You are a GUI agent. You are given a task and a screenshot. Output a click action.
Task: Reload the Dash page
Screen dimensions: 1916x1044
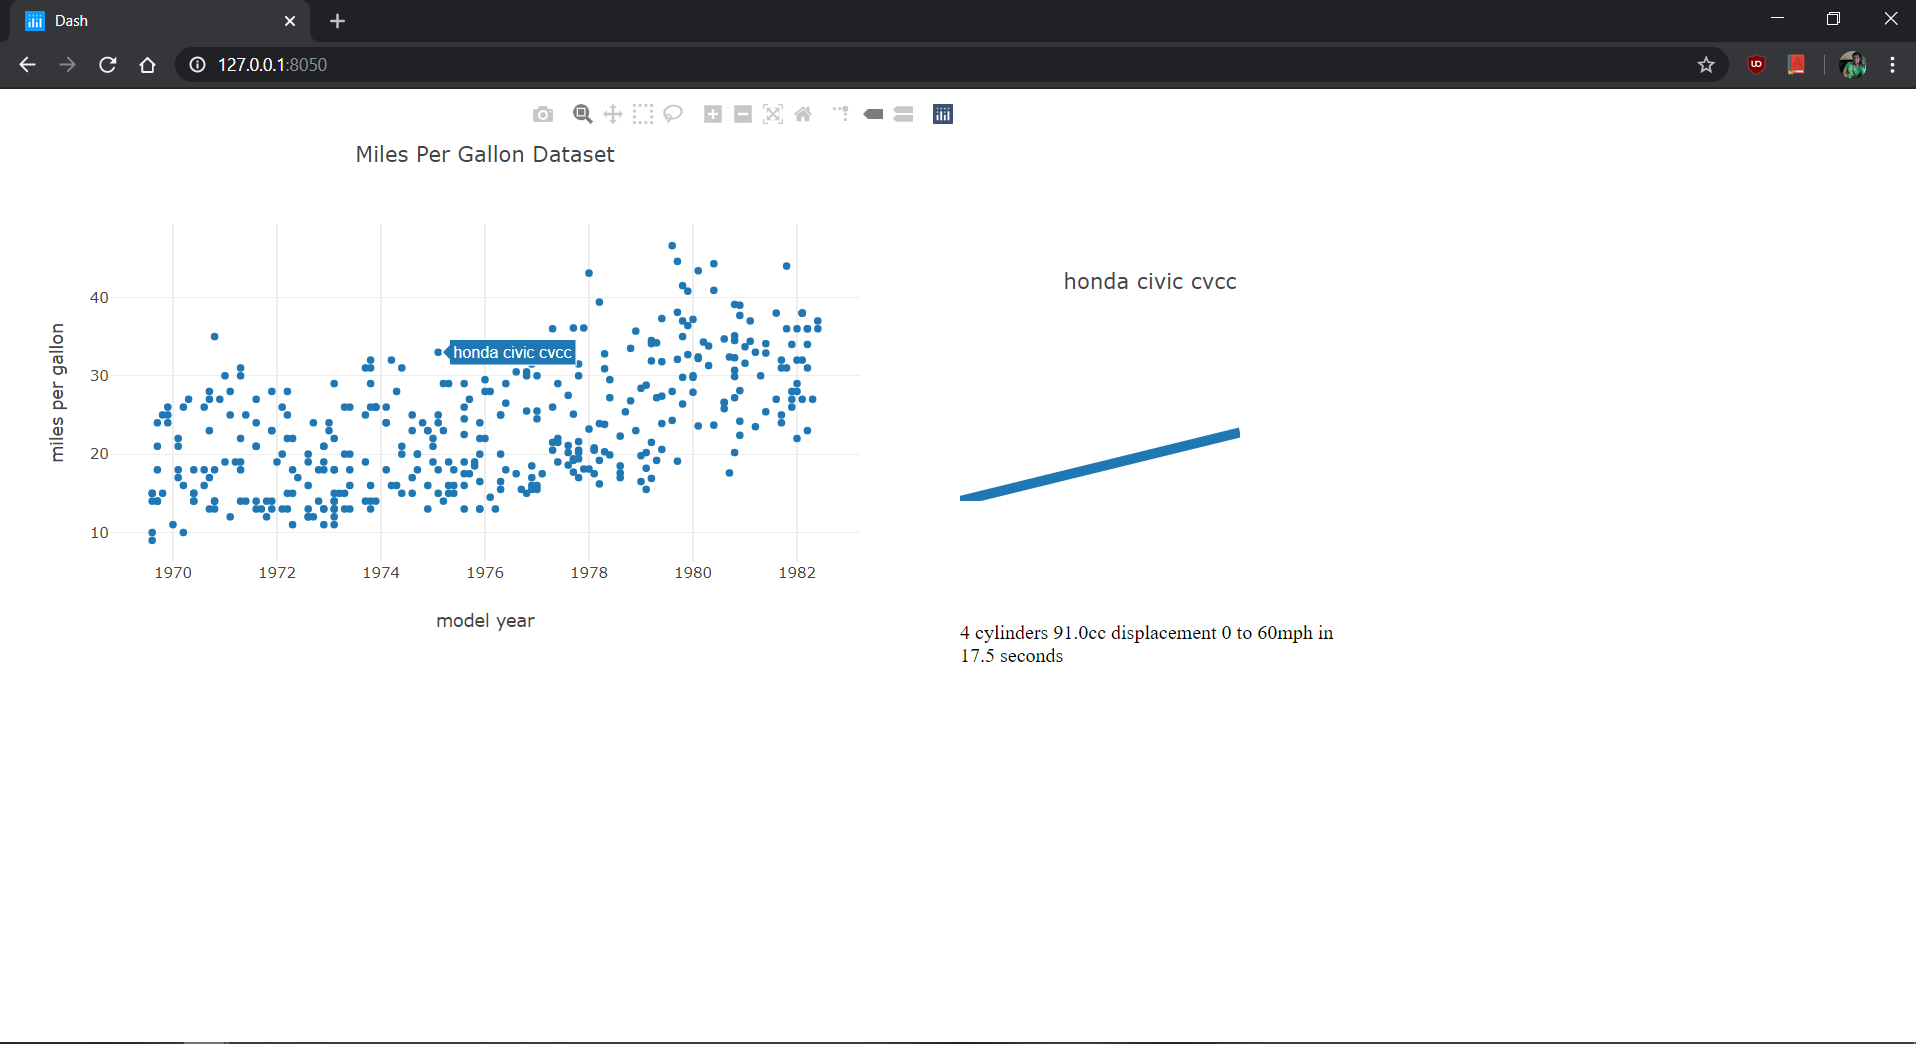(x=108, y=65)
